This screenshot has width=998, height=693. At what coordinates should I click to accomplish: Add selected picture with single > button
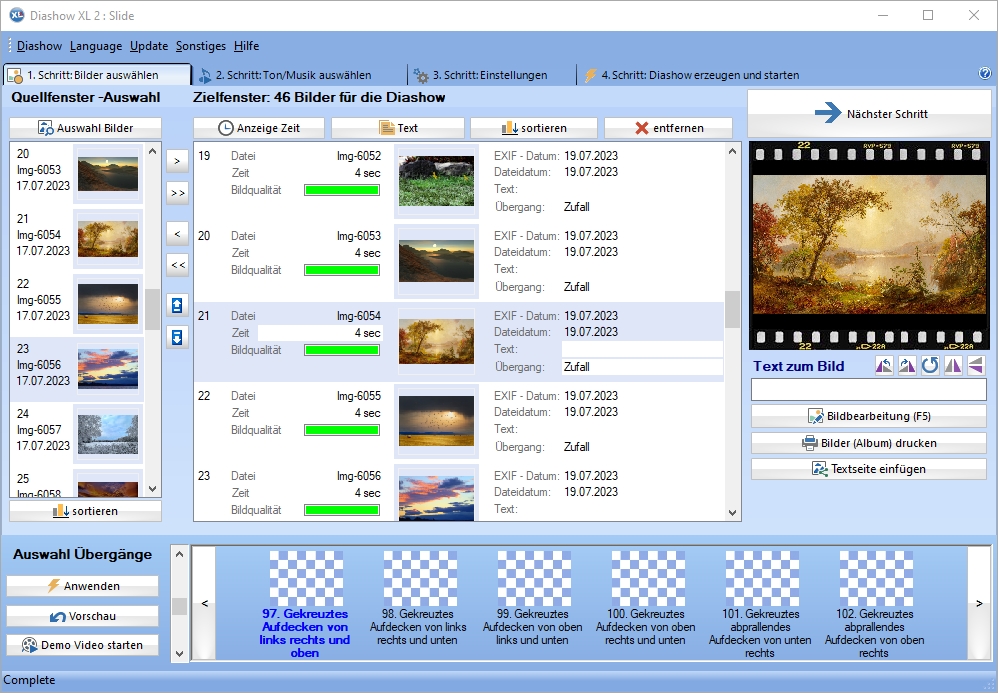pos(178,162)
